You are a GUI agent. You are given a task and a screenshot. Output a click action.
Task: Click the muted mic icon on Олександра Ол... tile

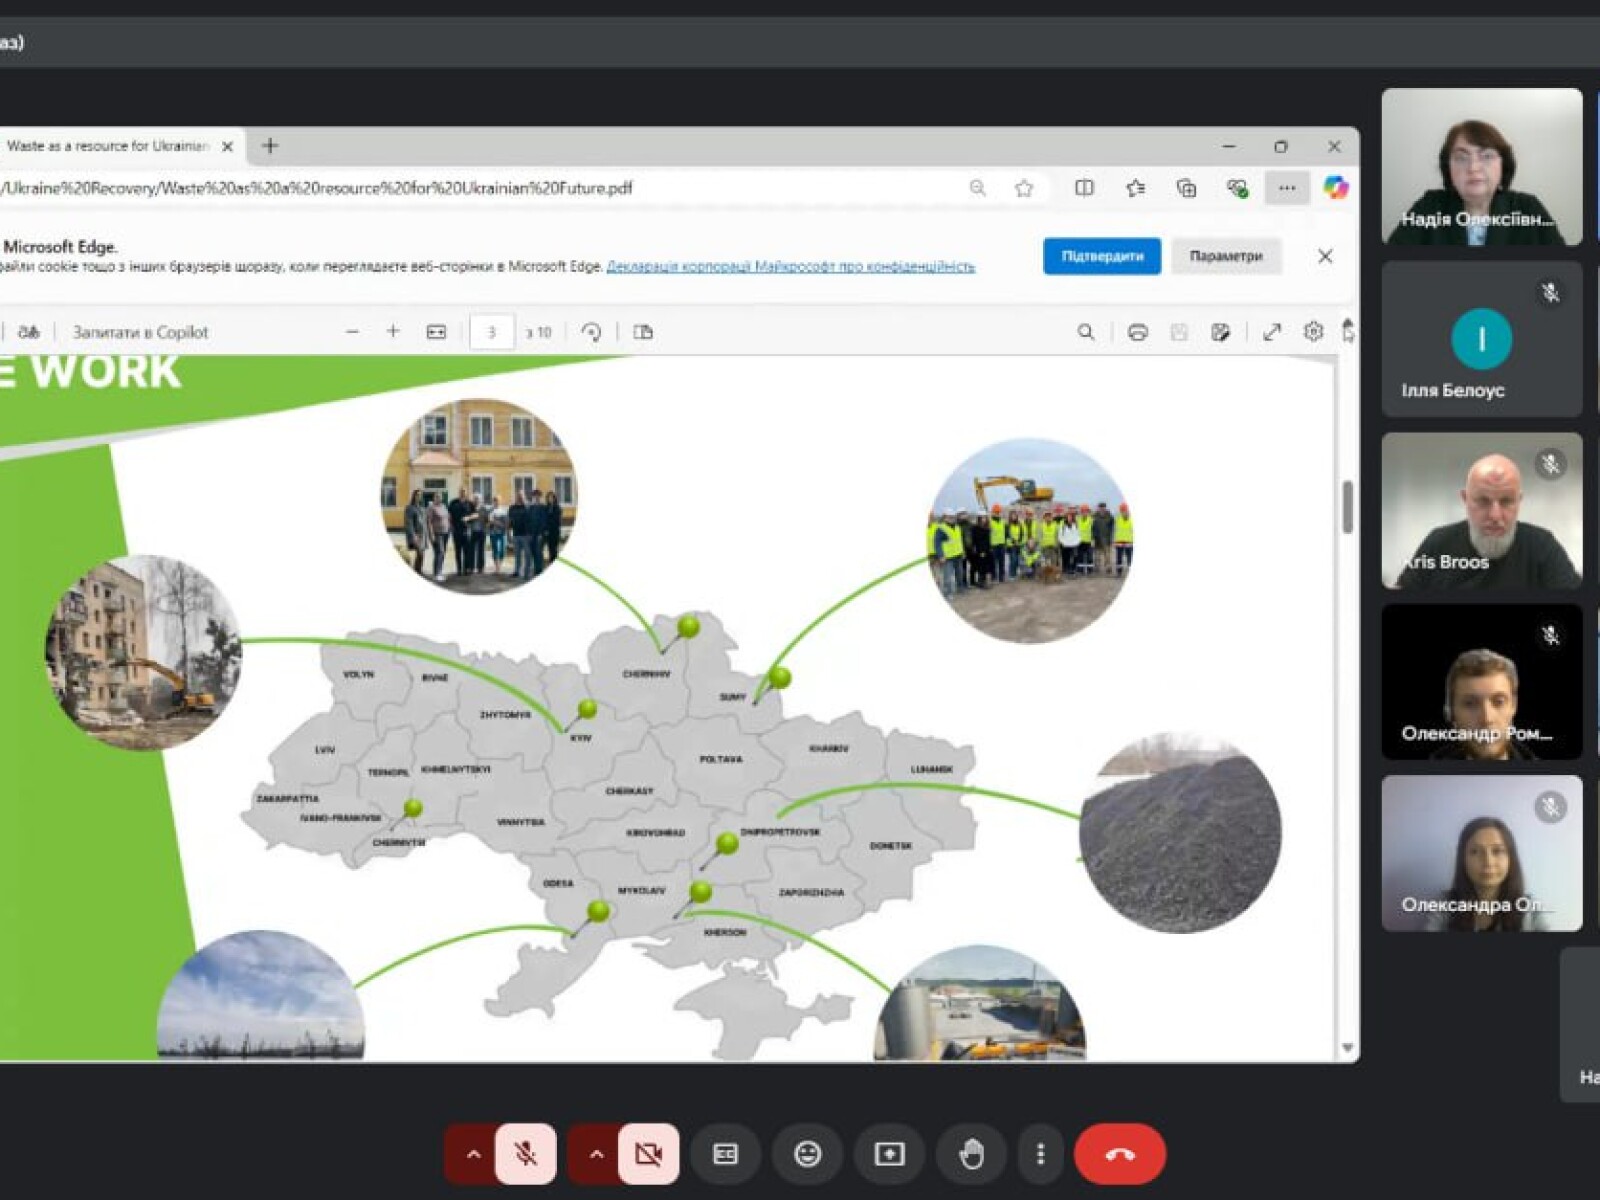[x=1550, y=807]
